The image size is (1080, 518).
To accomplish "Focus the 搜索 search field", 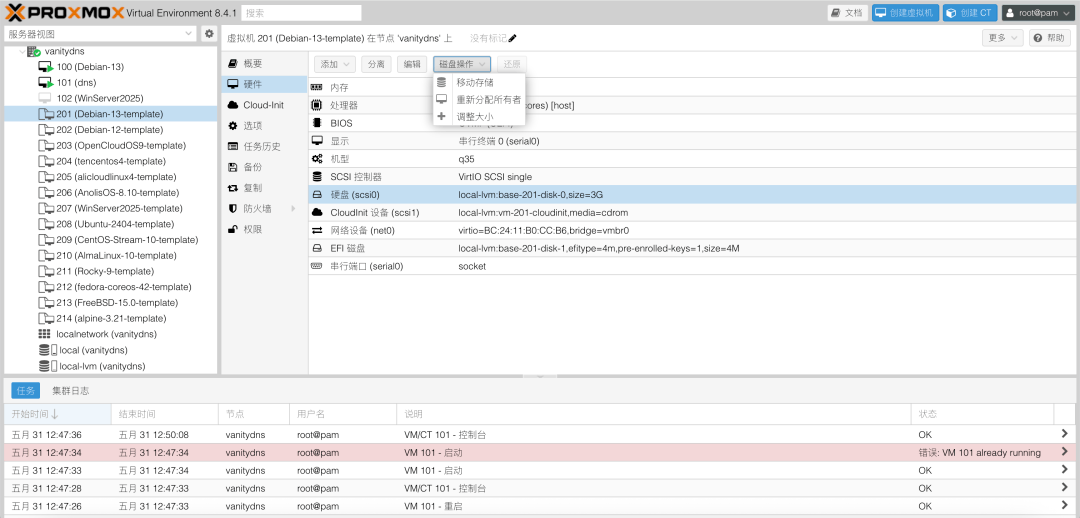I will click(301, 12).
